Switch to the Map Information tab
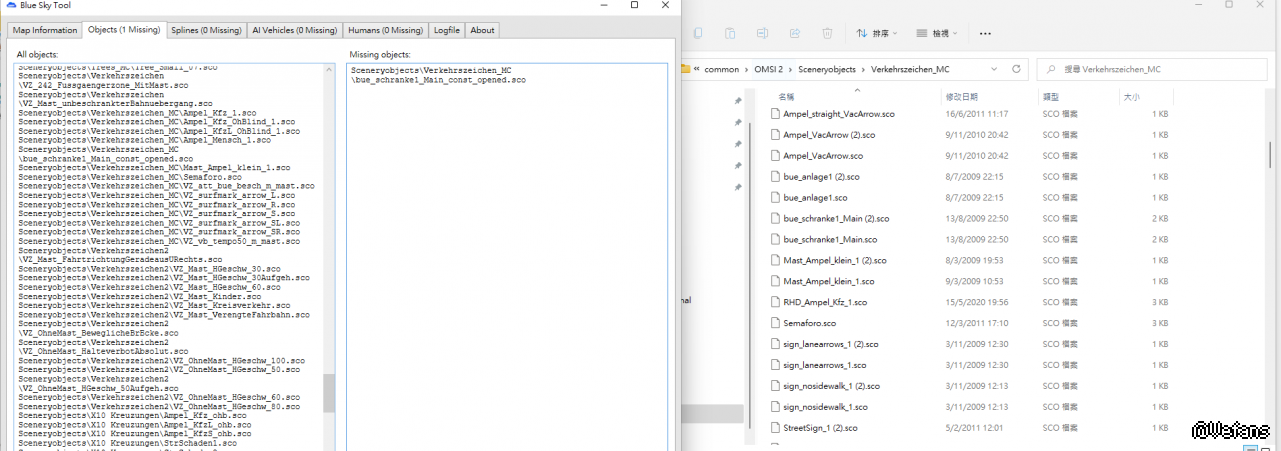This screenshot has width=1281, height=451. [x=45, y=30]
